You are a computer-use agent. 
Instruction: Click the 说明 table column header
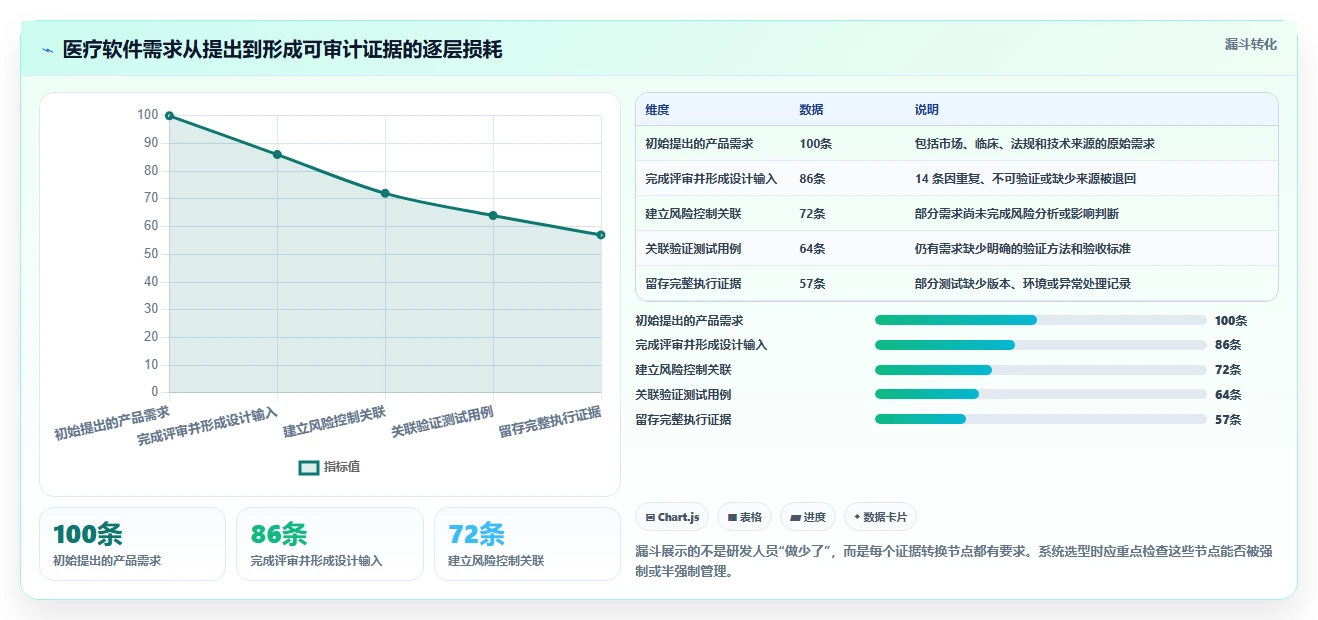click(x=927, y=110)
